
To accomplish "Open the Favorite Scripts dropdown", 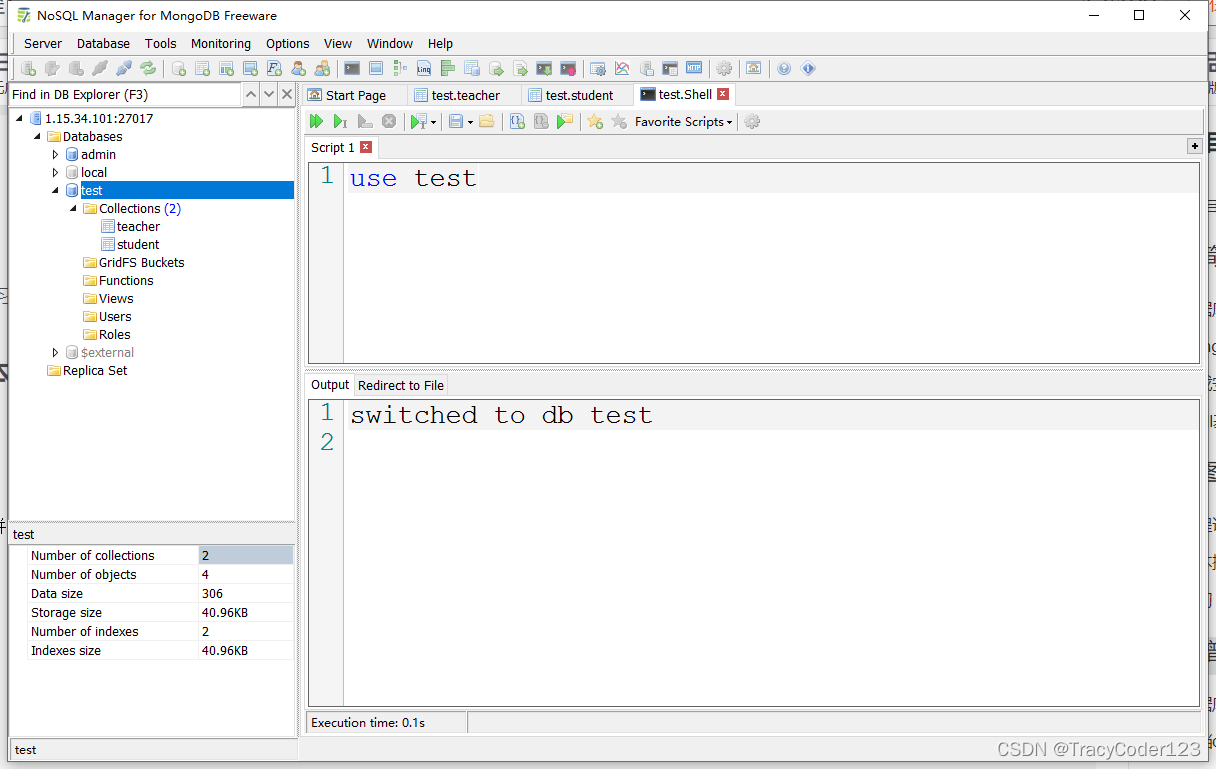I will 683,121.
